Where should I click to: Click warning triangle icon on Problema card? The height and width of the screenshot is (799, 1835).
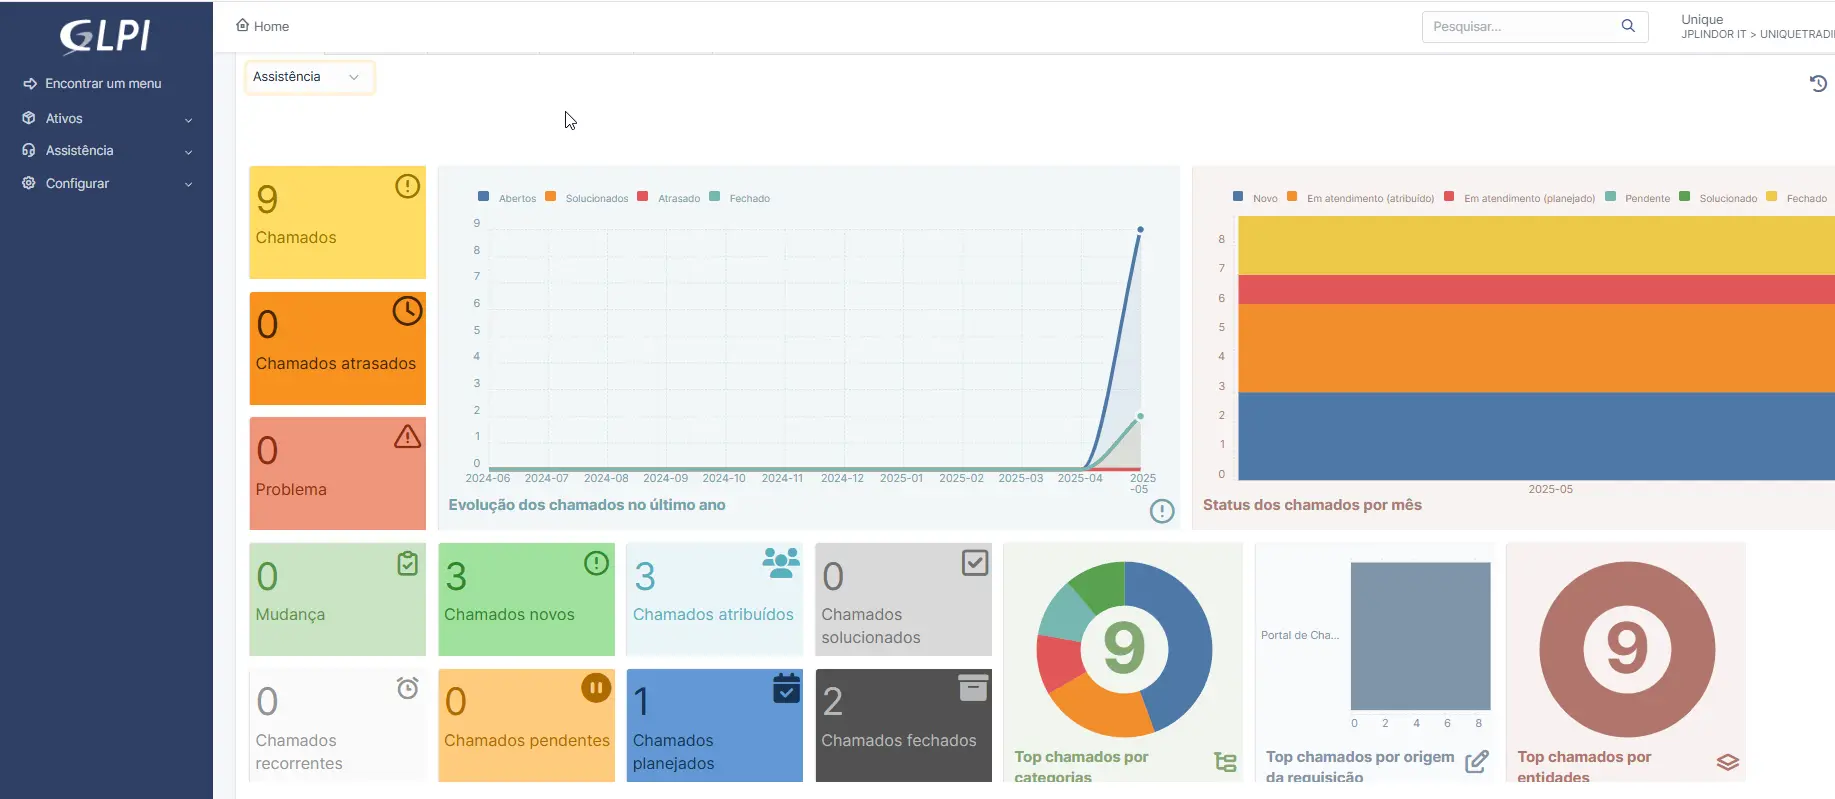pyautogui.click(x=407, y=437)
